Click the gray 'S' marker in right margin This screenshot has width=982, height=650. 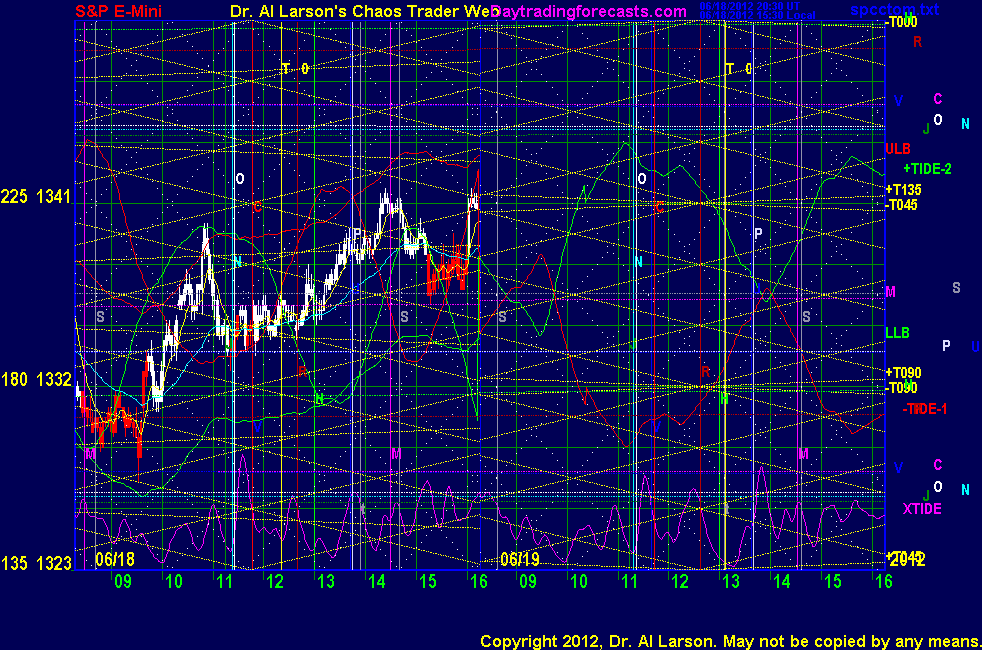pos(956,287)
